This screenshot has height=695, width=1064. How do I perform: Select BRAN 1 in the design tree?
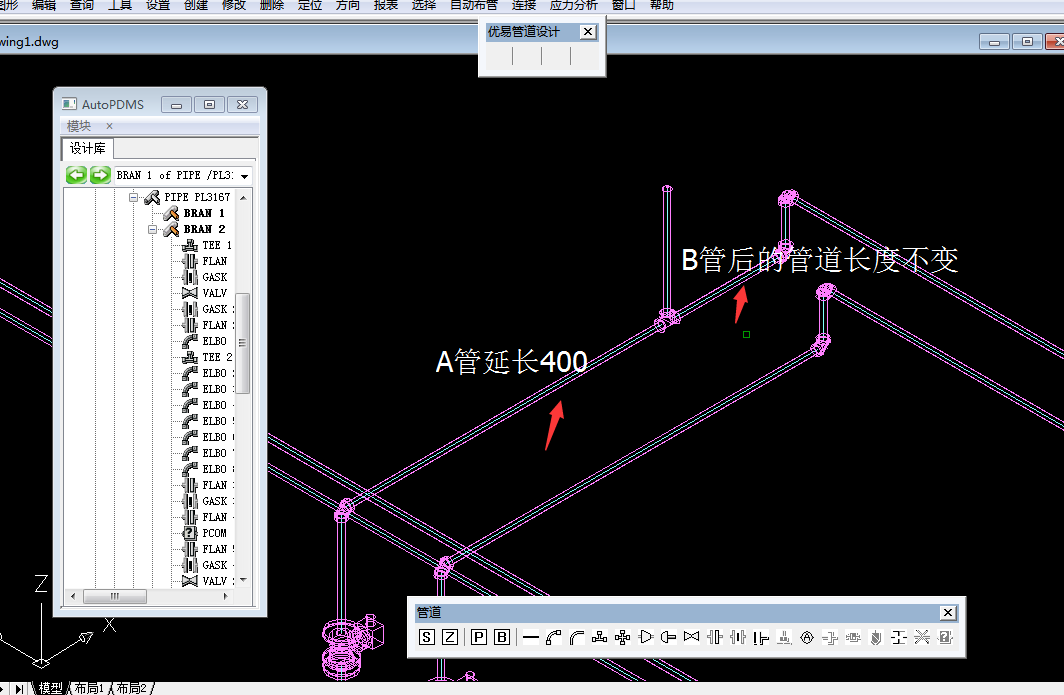203,213
